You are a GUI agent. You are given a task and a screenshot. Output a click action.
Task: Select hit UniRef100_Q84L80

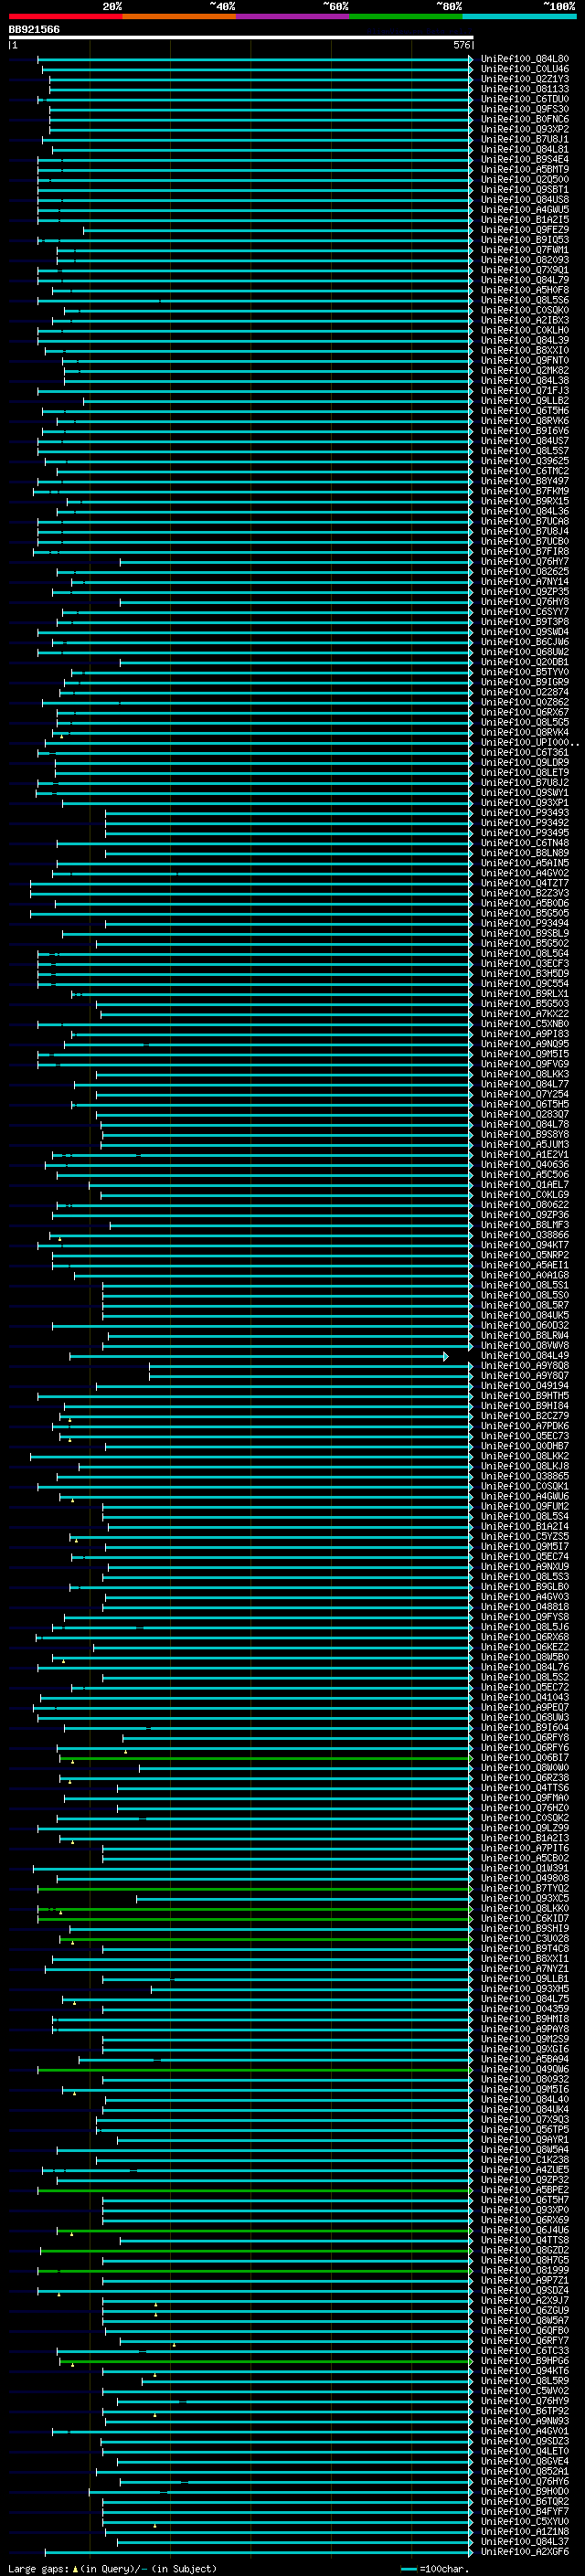tap(525, 59)
